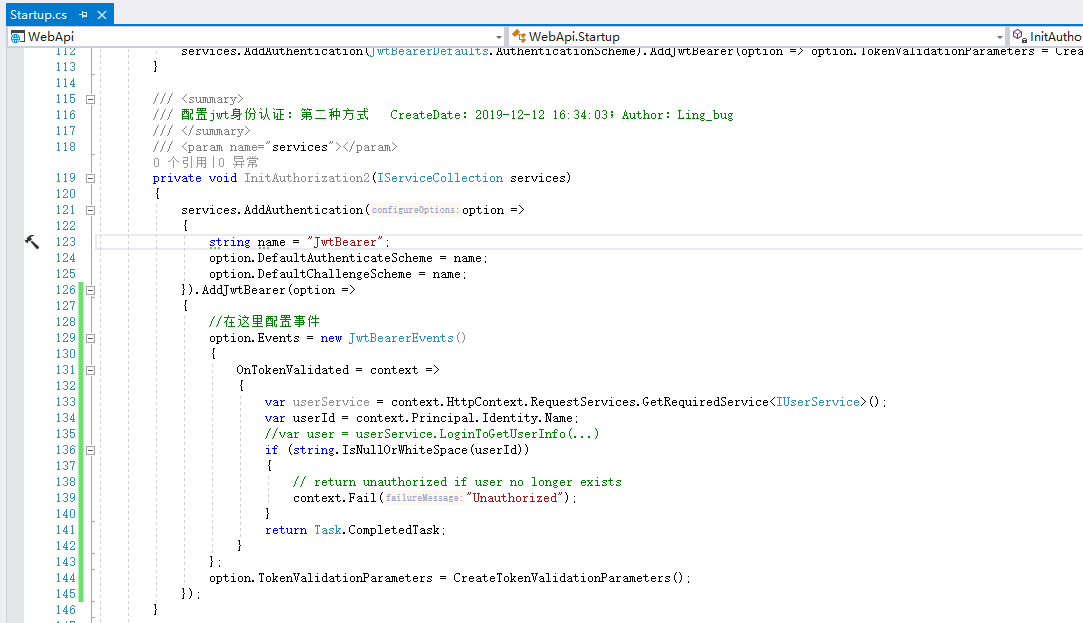Click the userService variable on line 133

pos(331,402)
